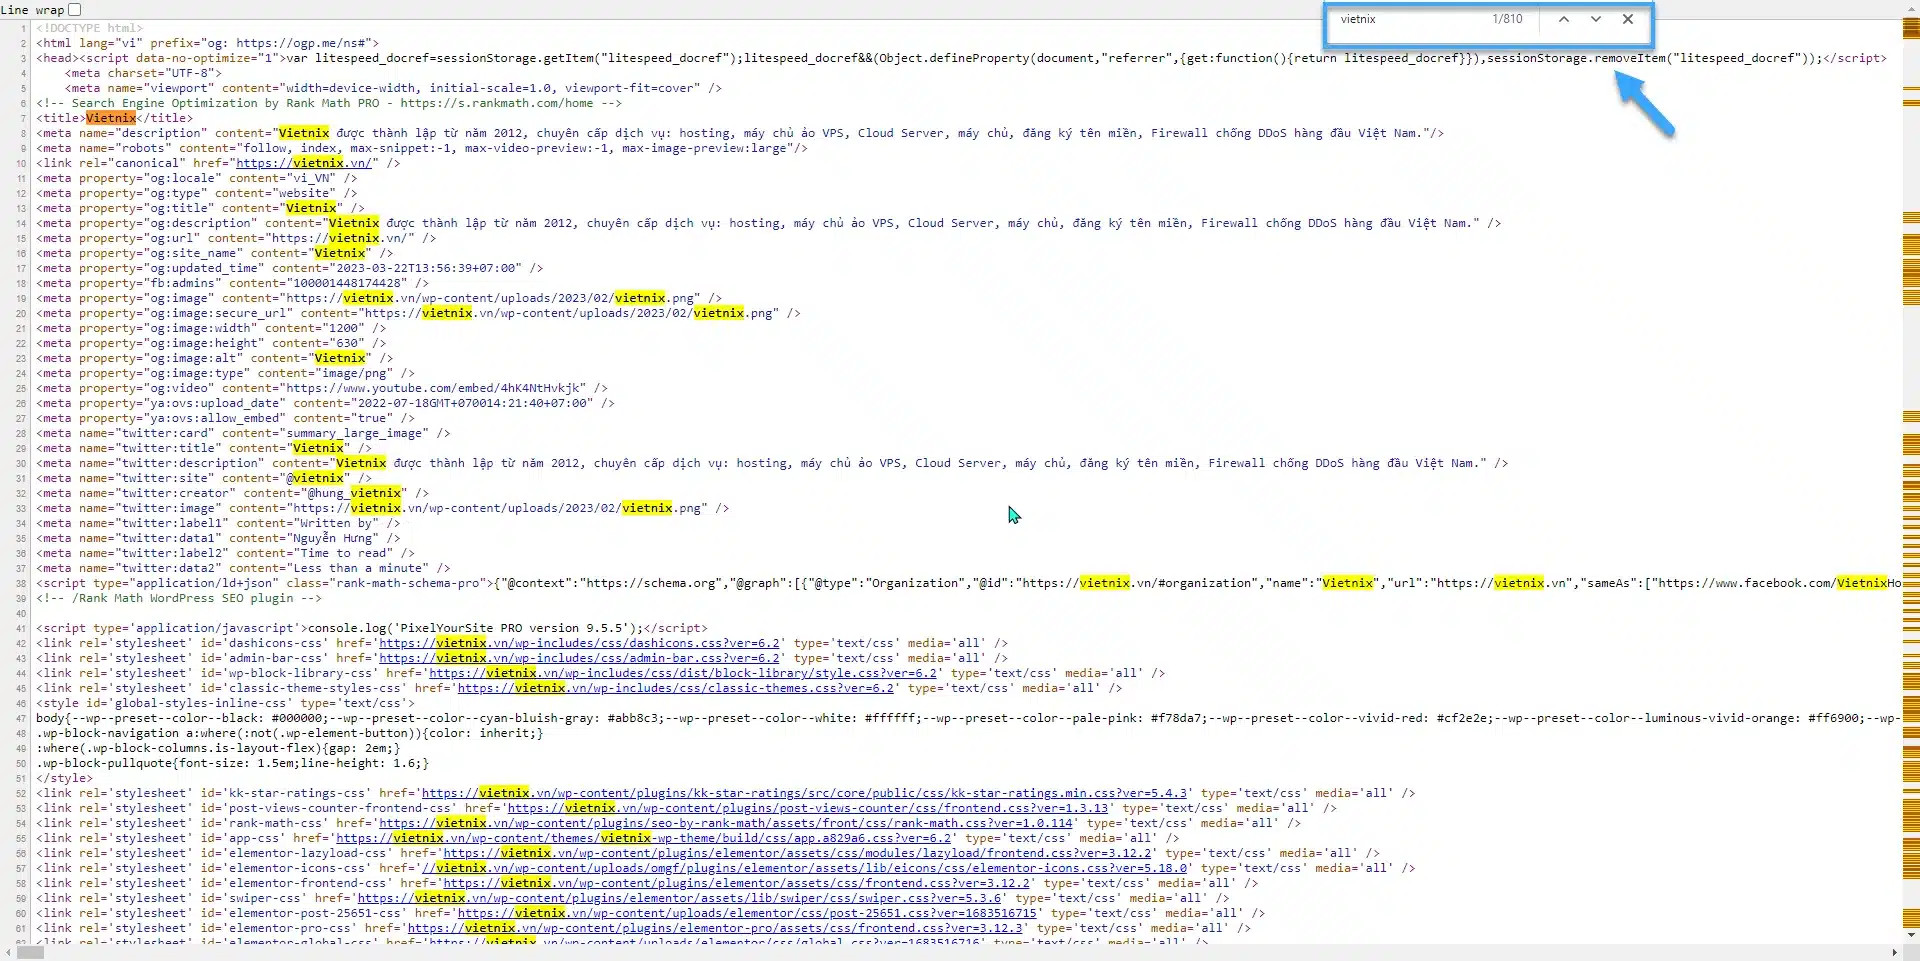Open the canonical vietnix.vn link

(x=303, y=163)
